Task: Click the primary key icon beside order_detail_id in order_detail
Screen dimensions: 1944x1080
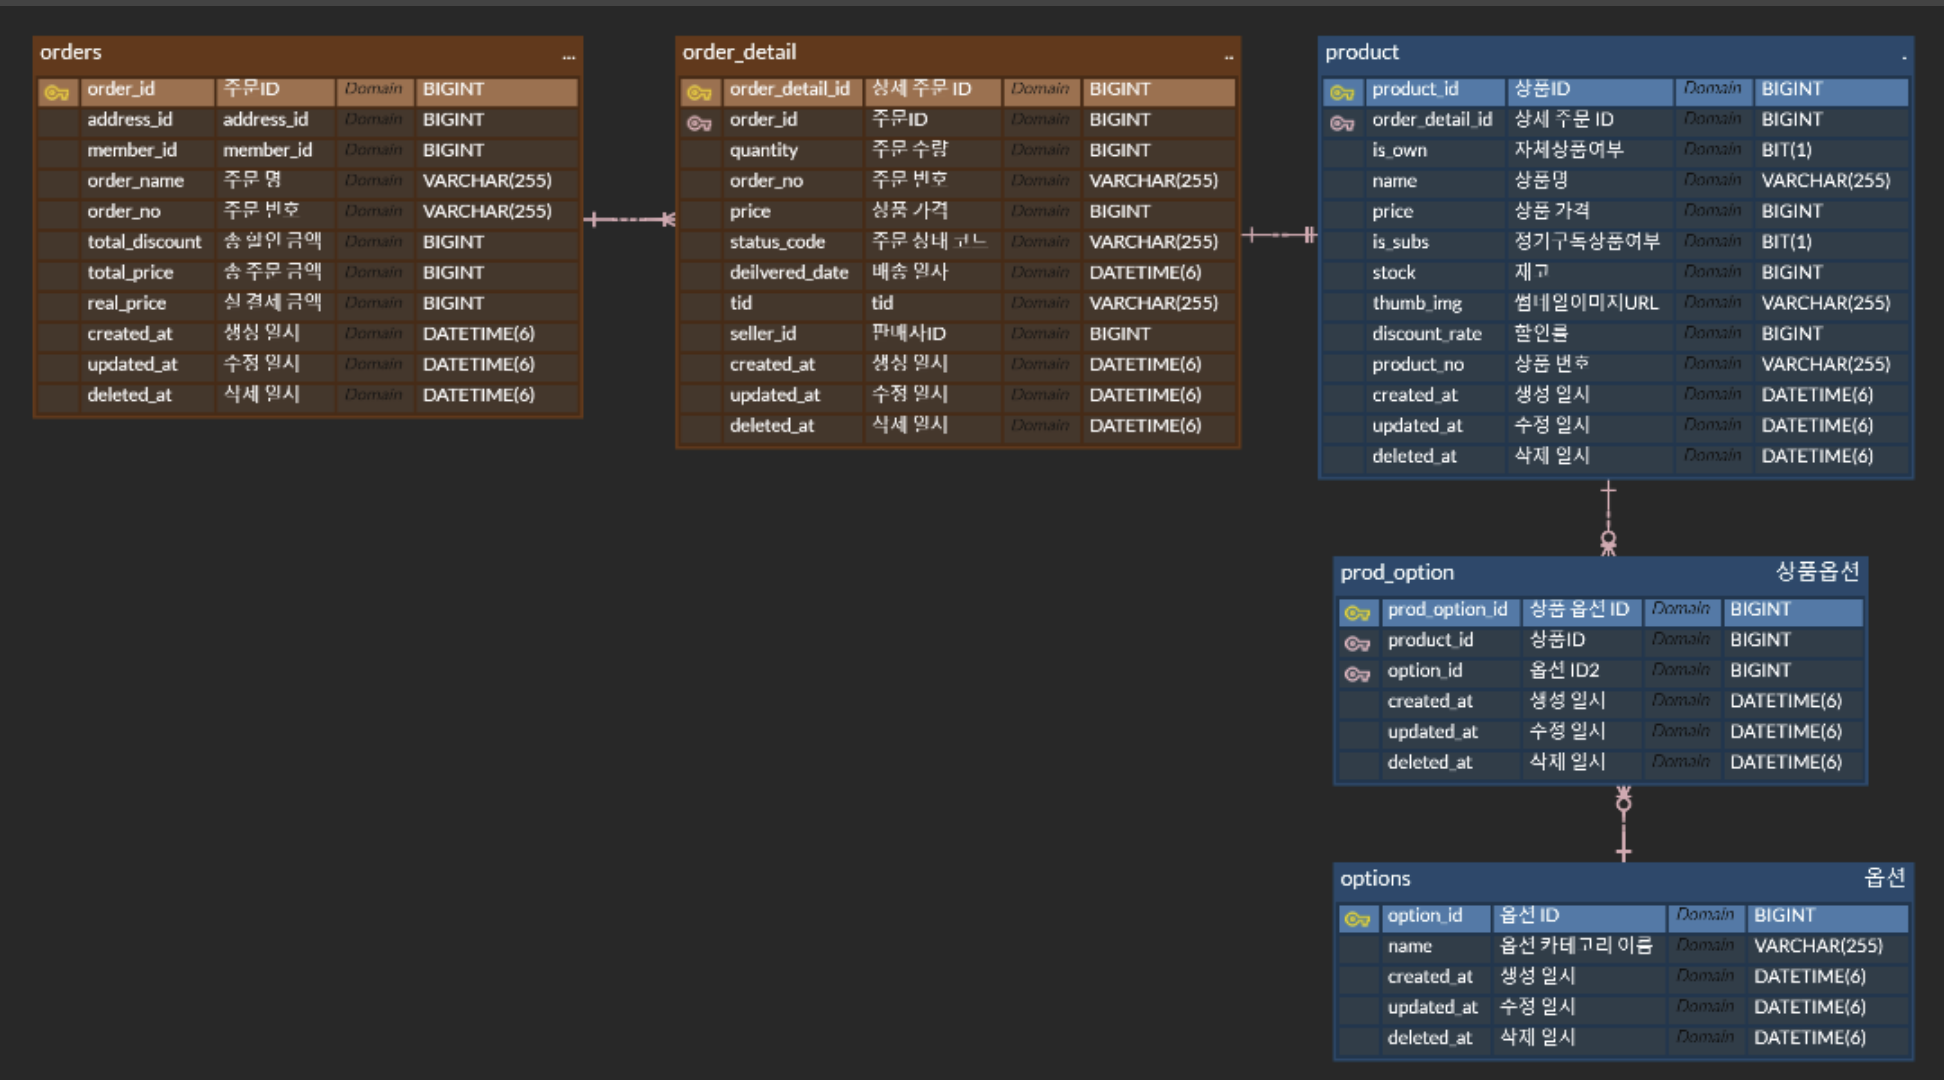Action: click(699, 92)
